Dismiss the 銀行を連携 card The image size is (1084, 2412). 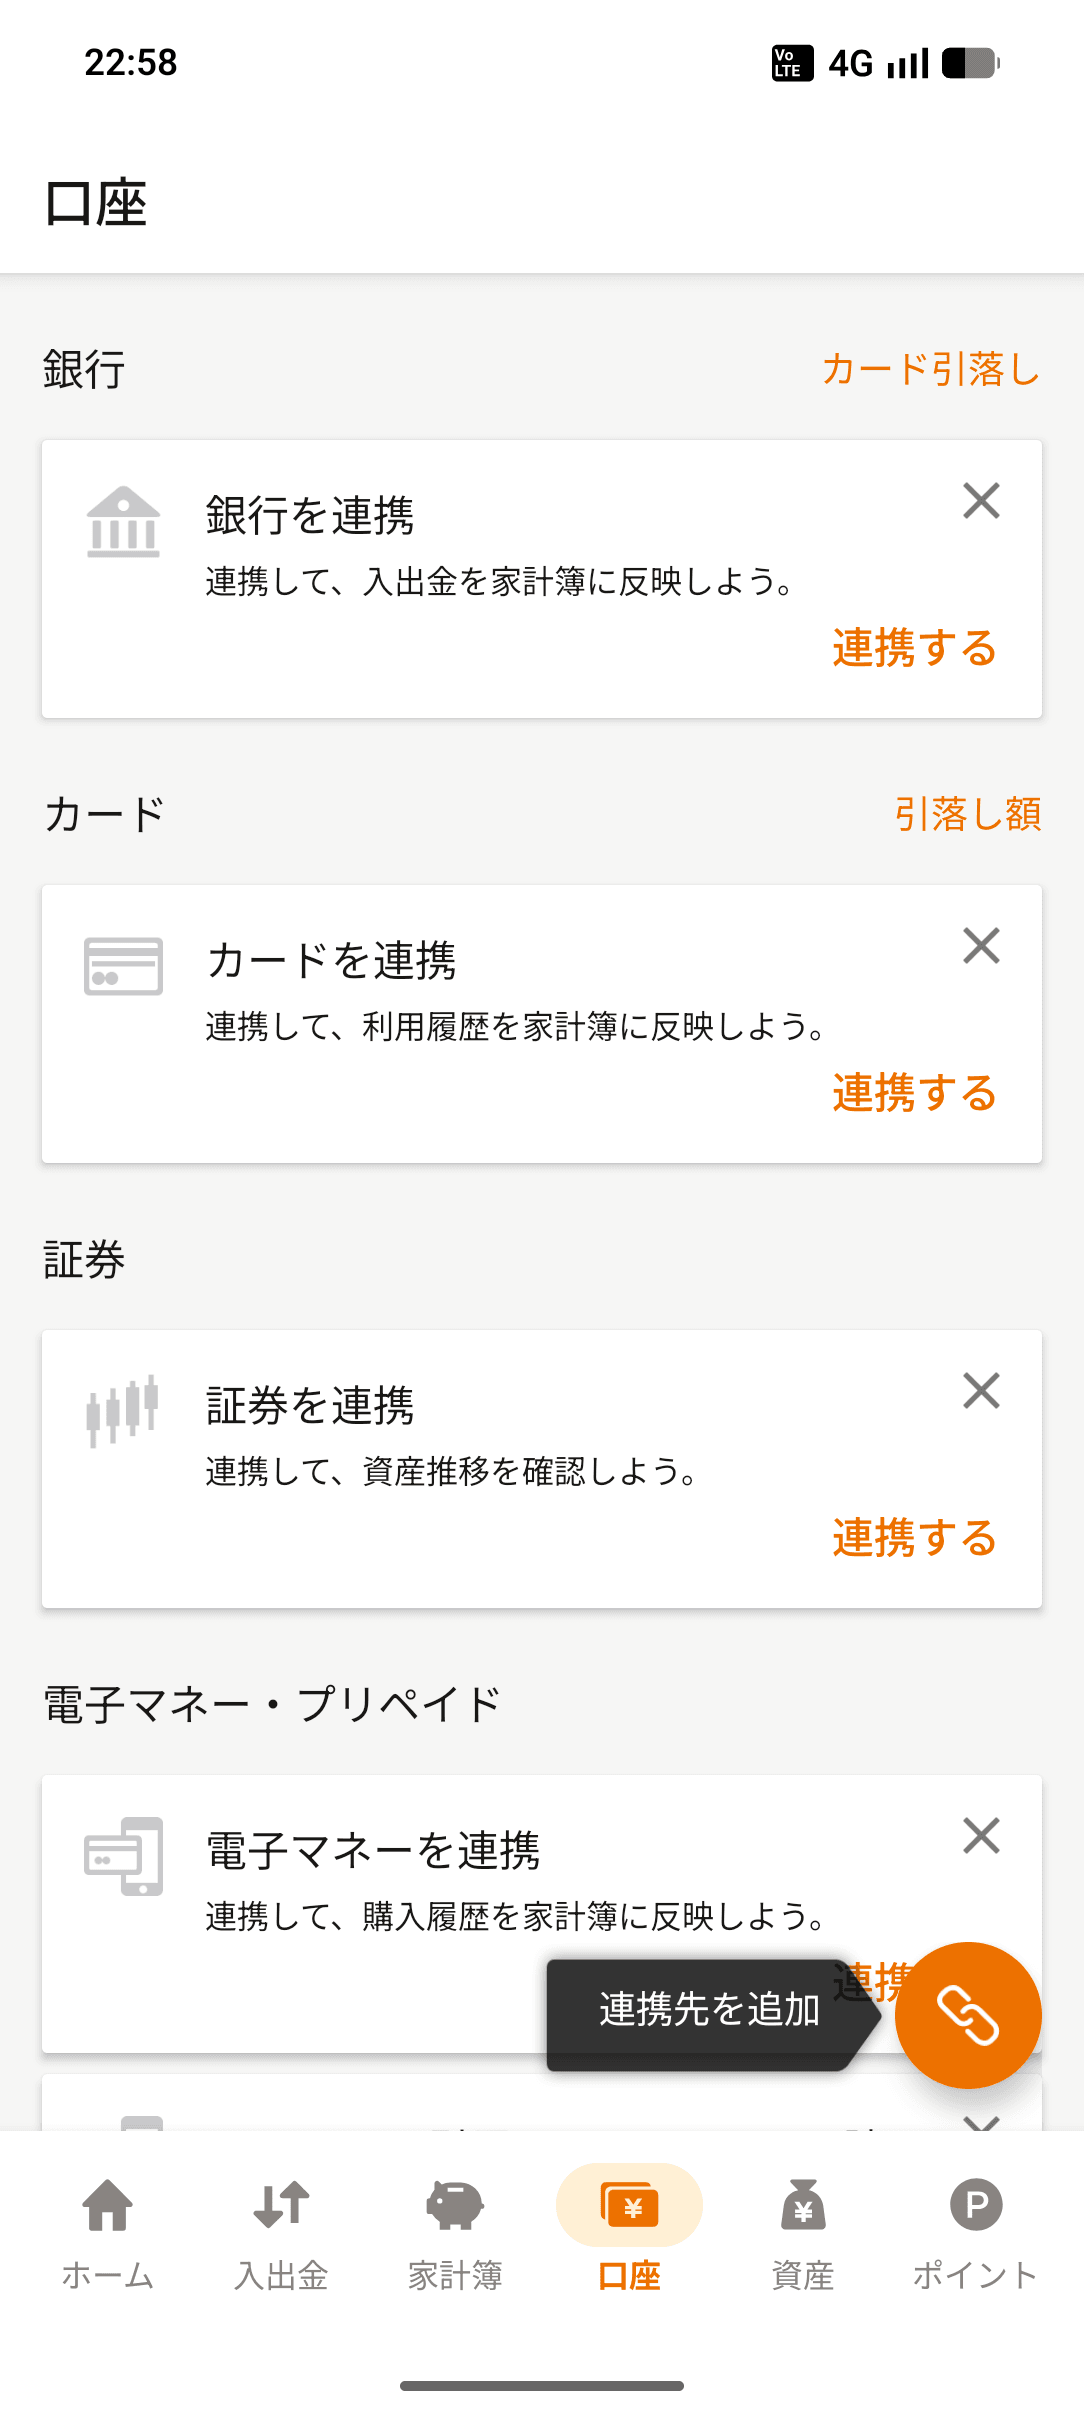click(x=981, y=501)
